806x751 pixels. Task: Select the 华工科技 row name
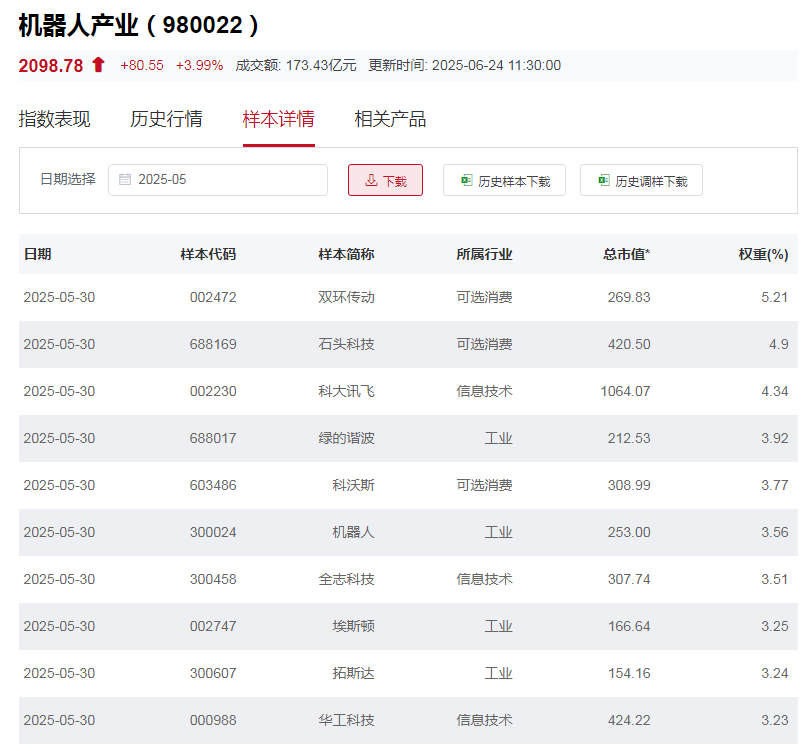tap(346, 720)
